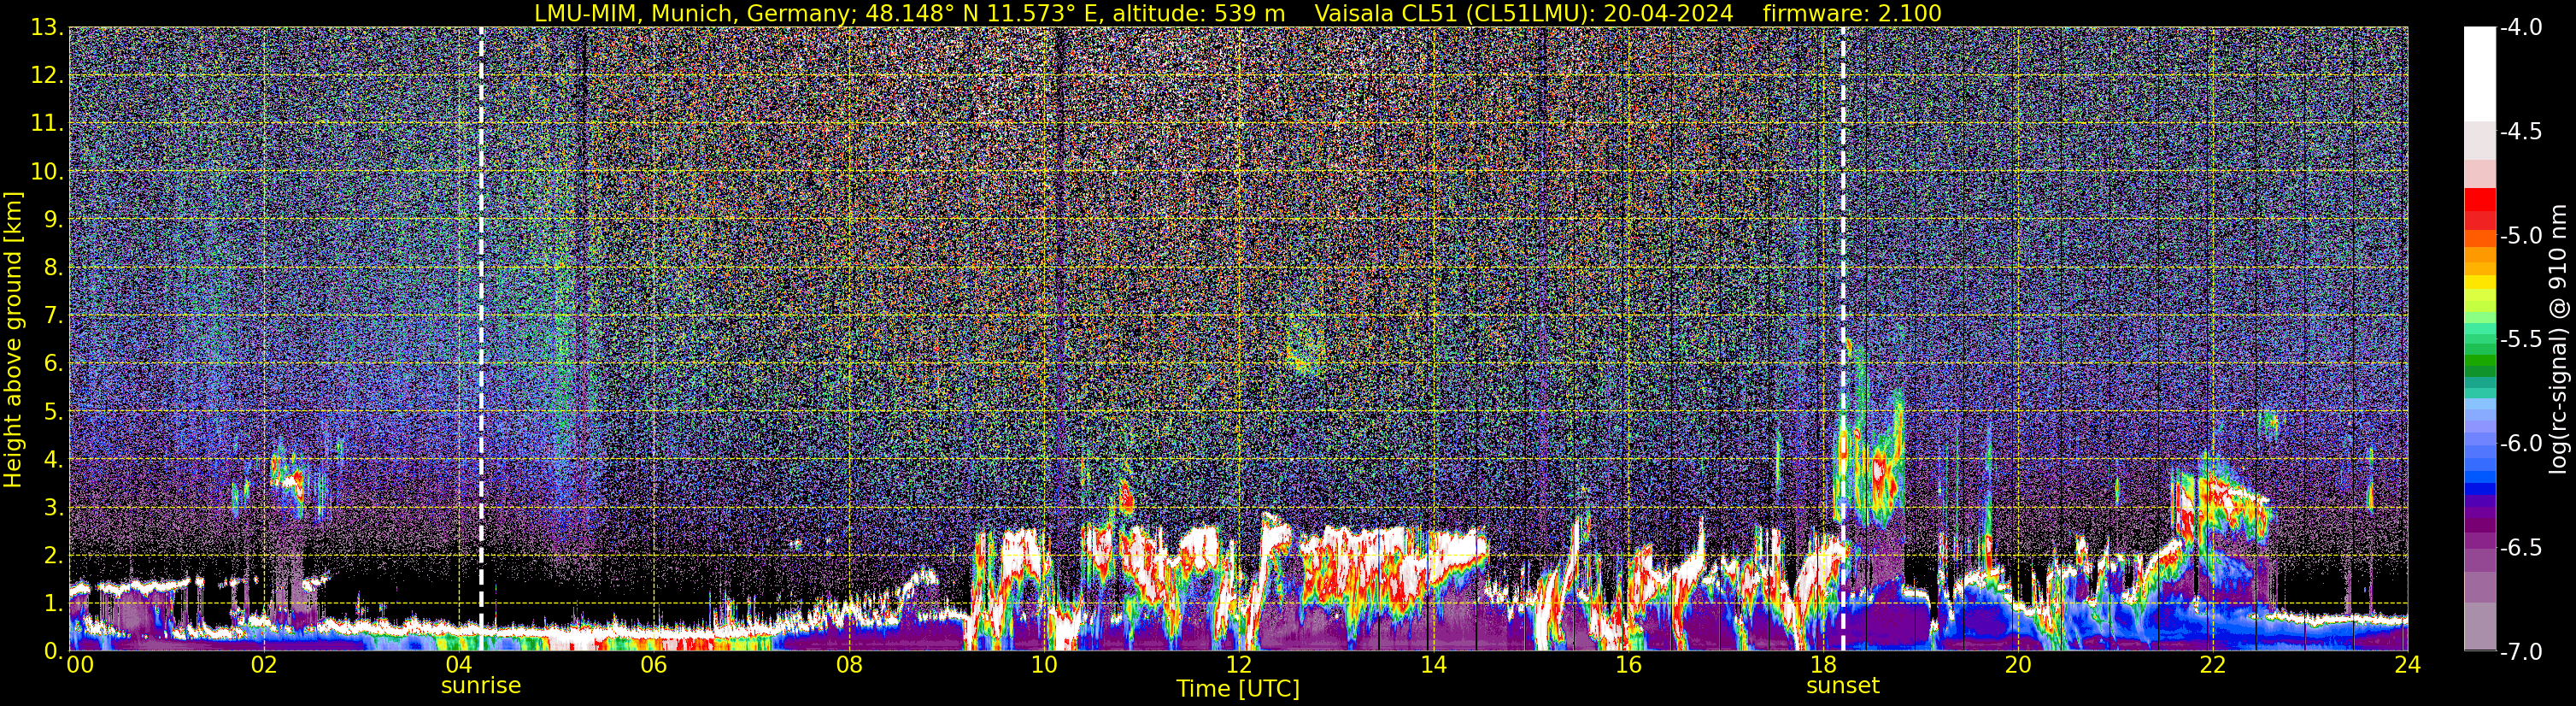Image resolution: width=2576 pixels, height=706 pixels.
Task: Click the time axis tick '20'
Action: tap(2018, 666)
